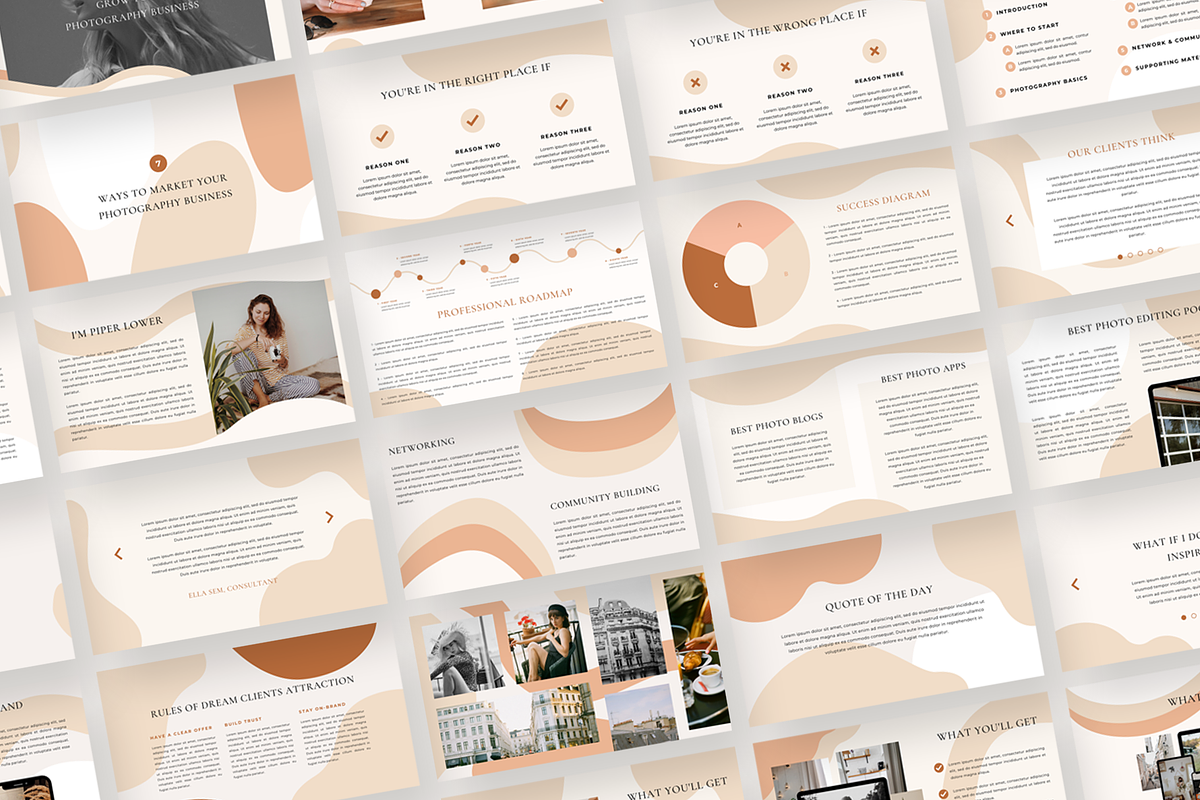Select donut chart segment labeled B
Screen dimensions: 1200x800
click(x=786, y=272)
